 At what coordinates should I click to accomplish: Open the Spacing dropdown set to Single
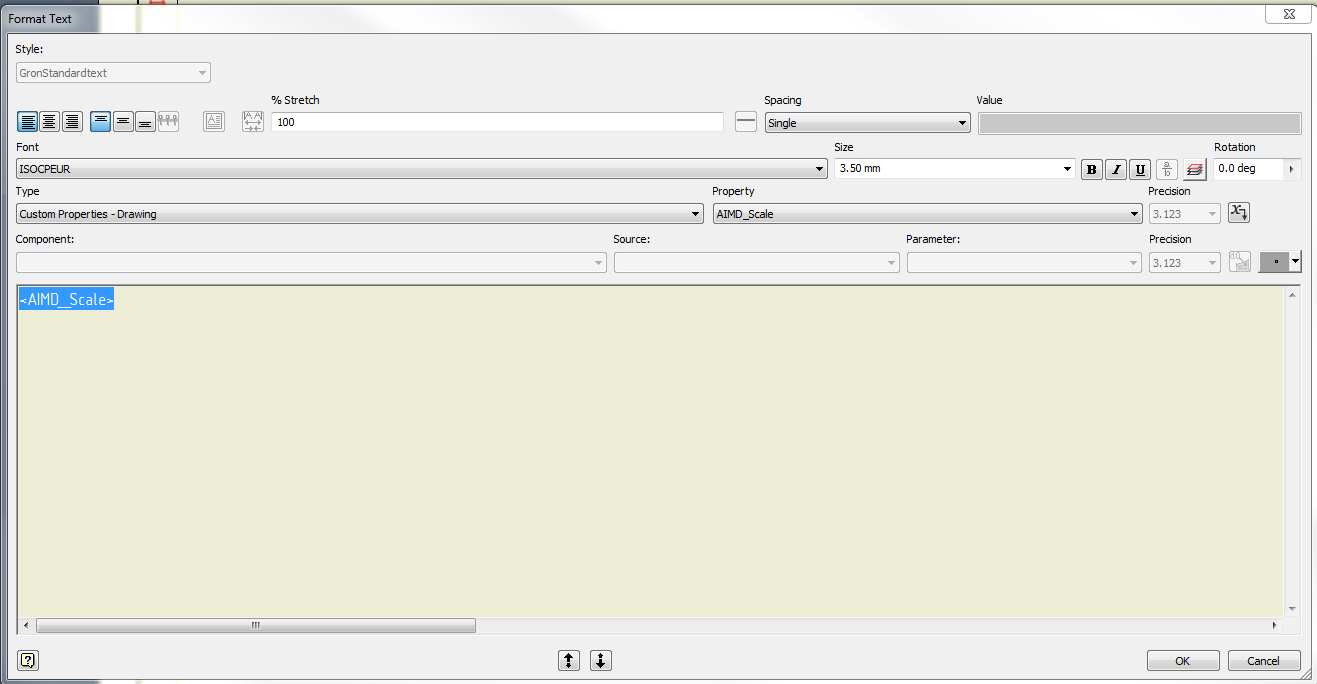(867, 123)
